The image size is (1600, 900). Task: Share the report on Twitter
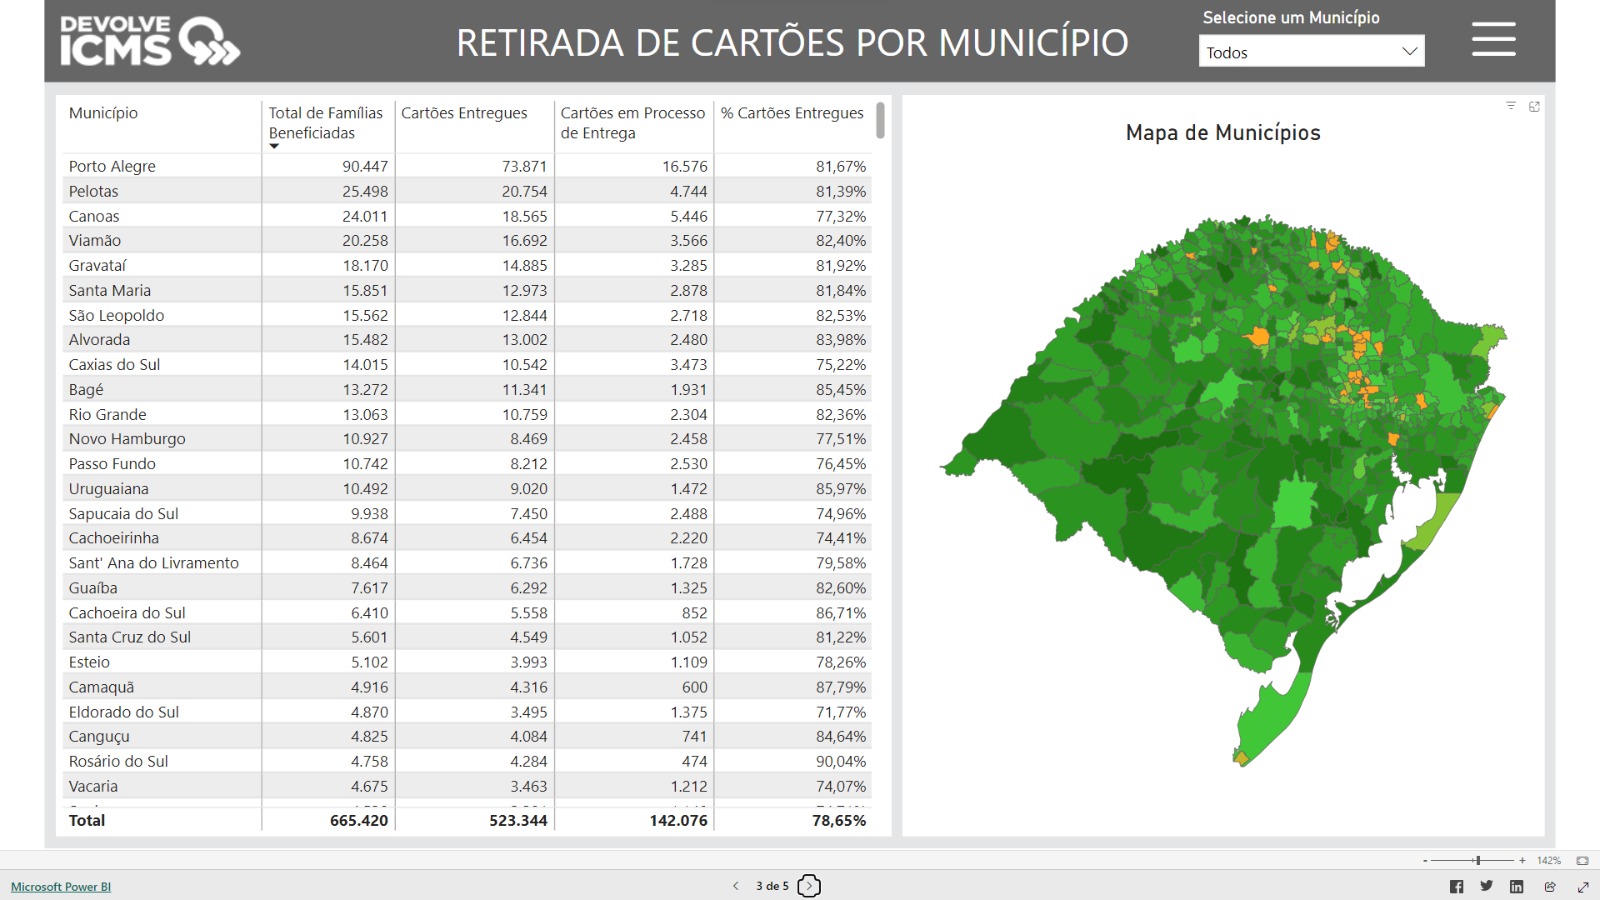[1486, 886]
